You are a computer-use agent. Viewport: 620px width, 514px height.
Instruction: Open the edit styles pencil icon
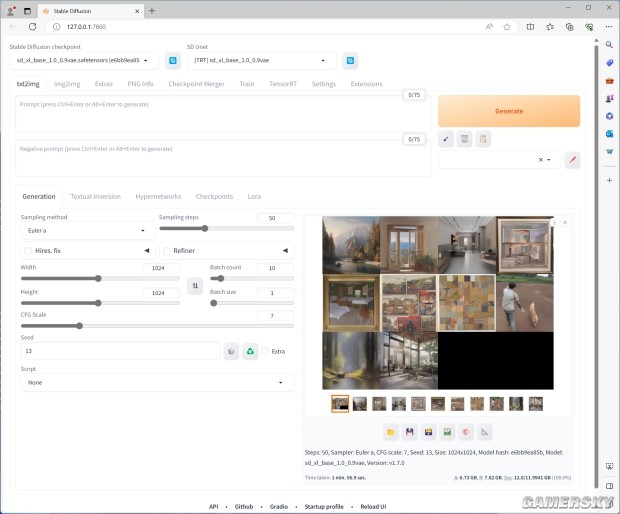point(572,160)
